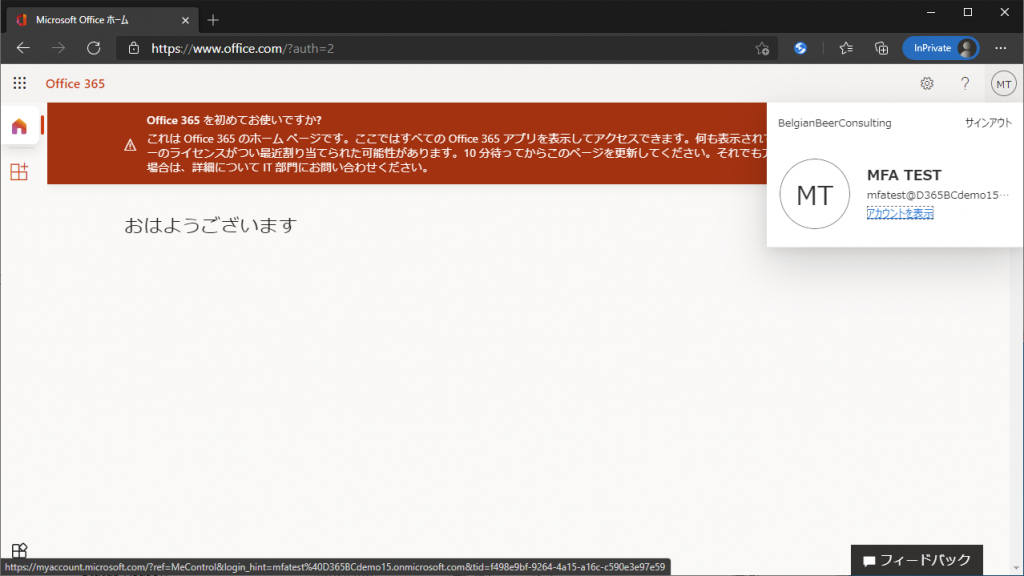
Task: Click the warning triangle icon in banner
Action: tap(131, 145)
